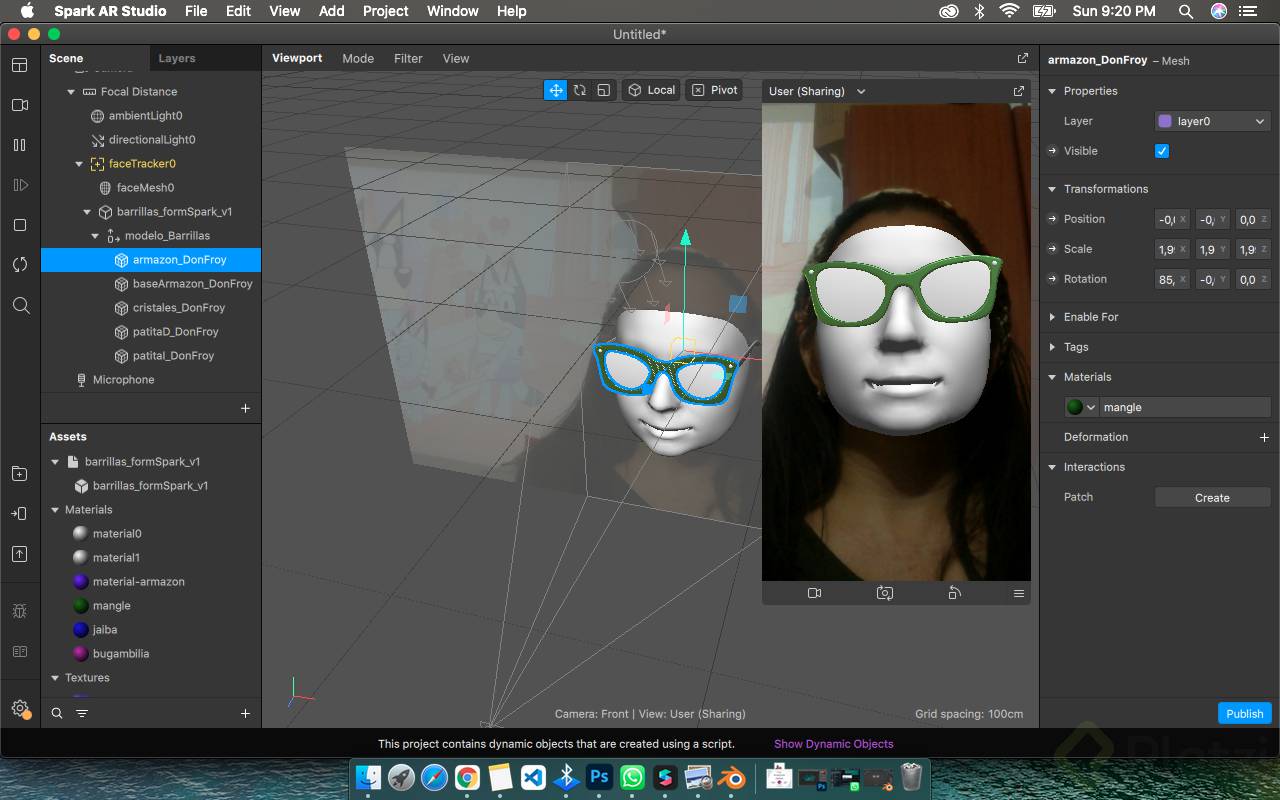
Task: Open the magnifier search icon in left toolbar
Action: (x=20, y=305)
